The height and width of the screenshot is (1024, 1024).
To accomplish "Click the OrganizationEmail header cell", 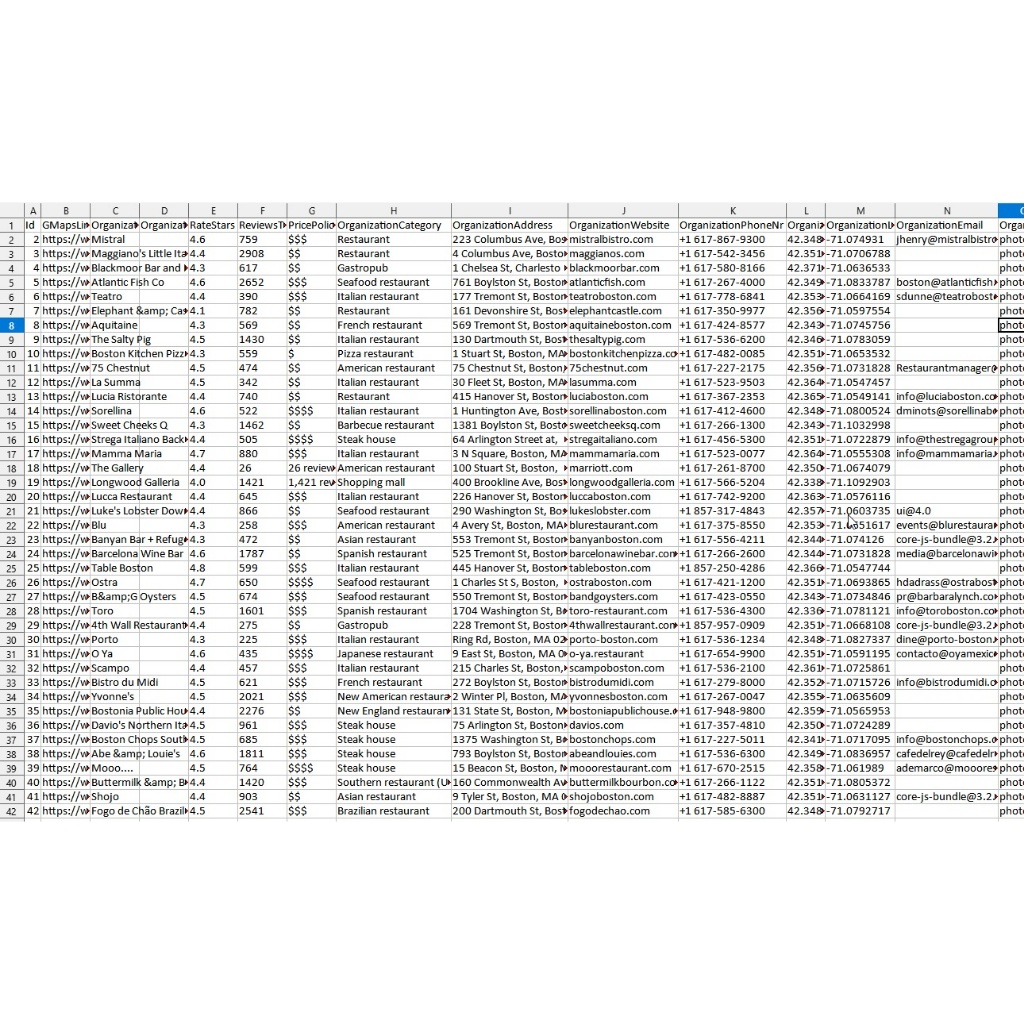I will click(x=946, y=225).
